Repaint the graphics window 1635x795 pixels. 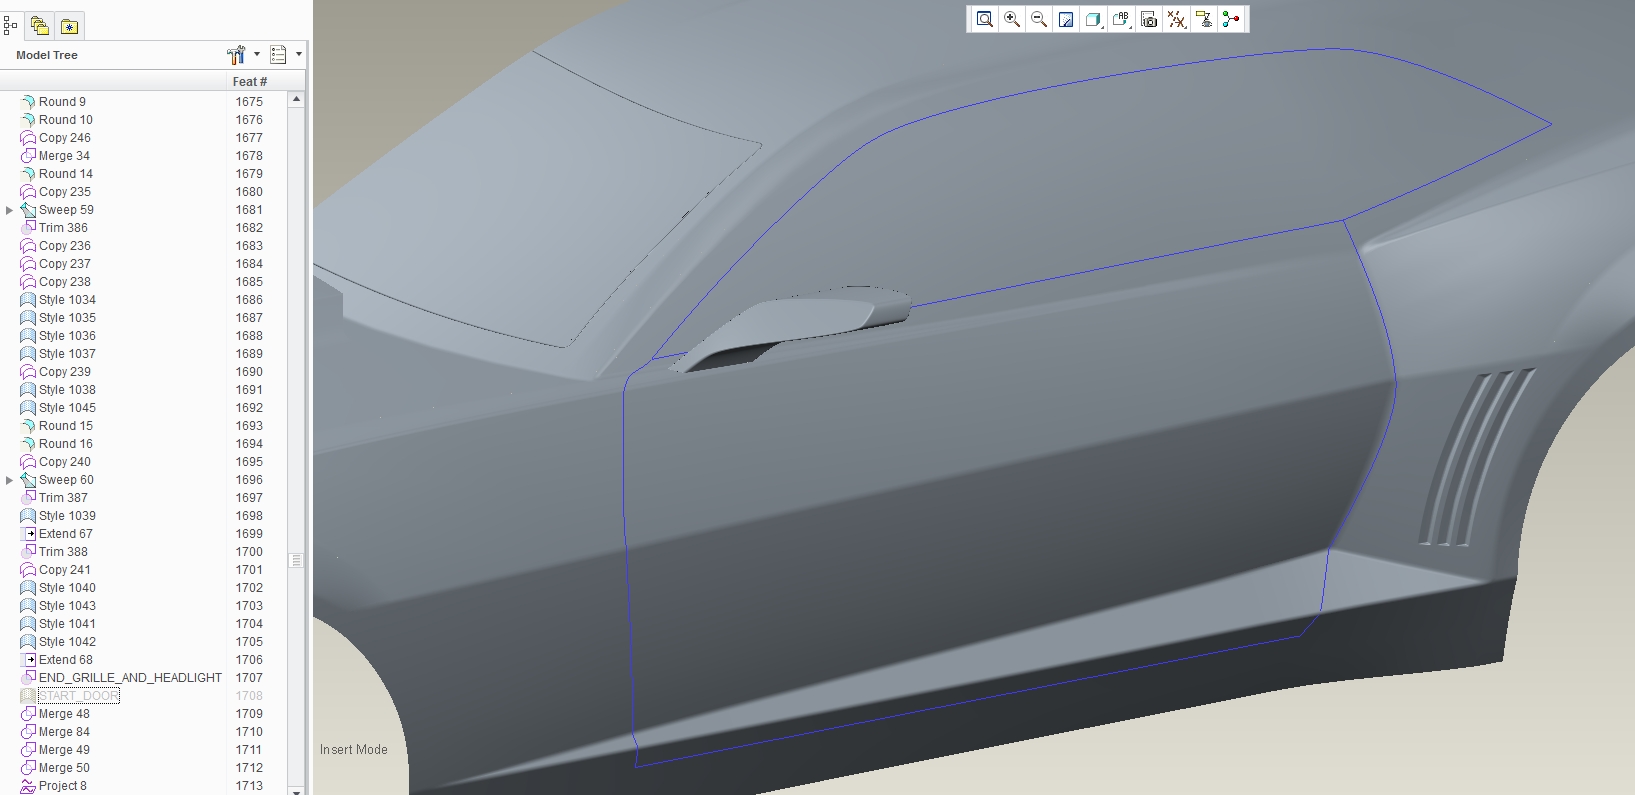click(1066, 19)
